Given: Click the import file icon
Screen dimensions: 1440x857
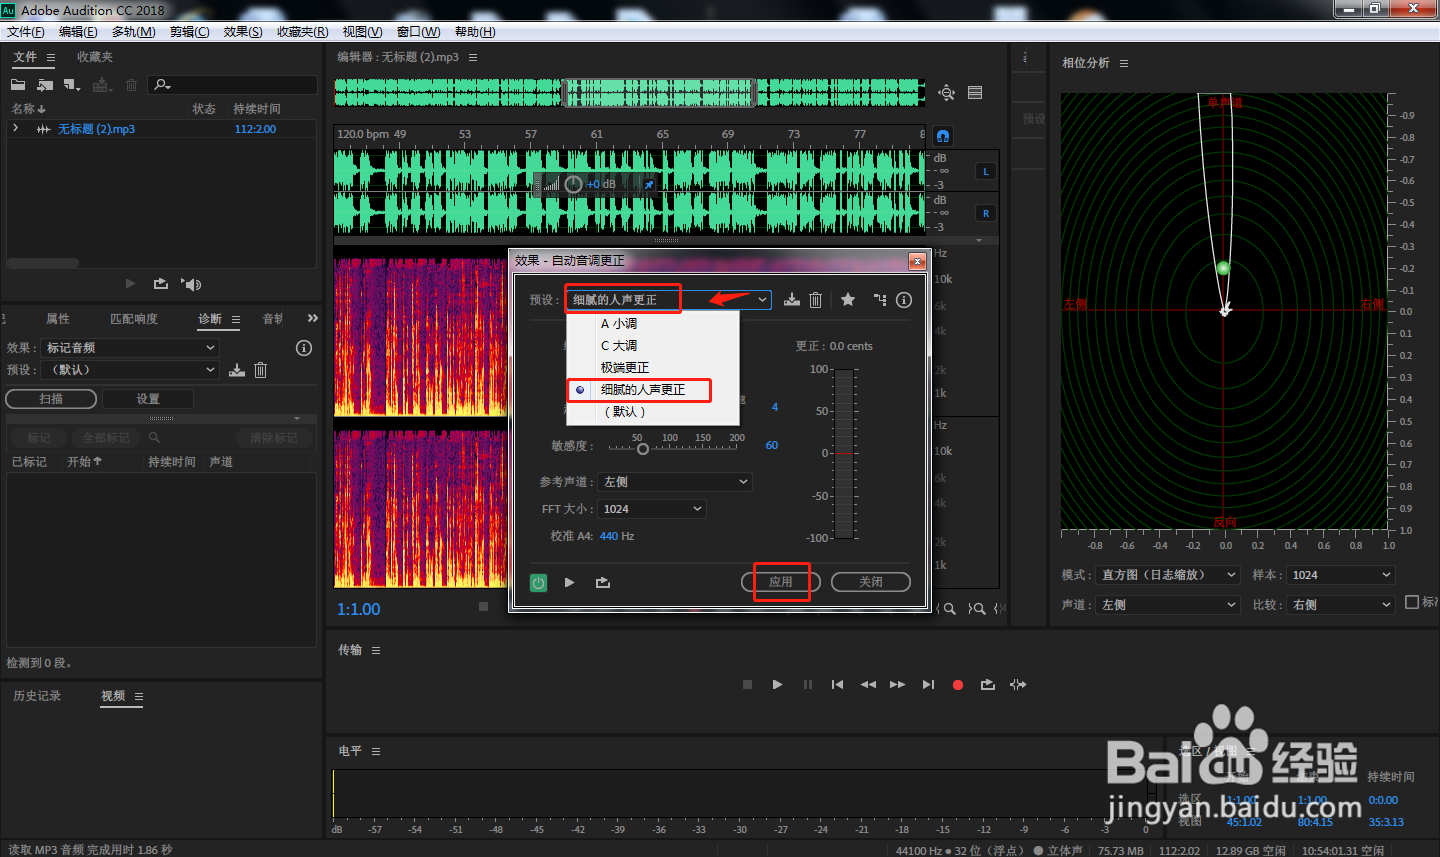Looking at the screenshot, I should click(45, 85).
